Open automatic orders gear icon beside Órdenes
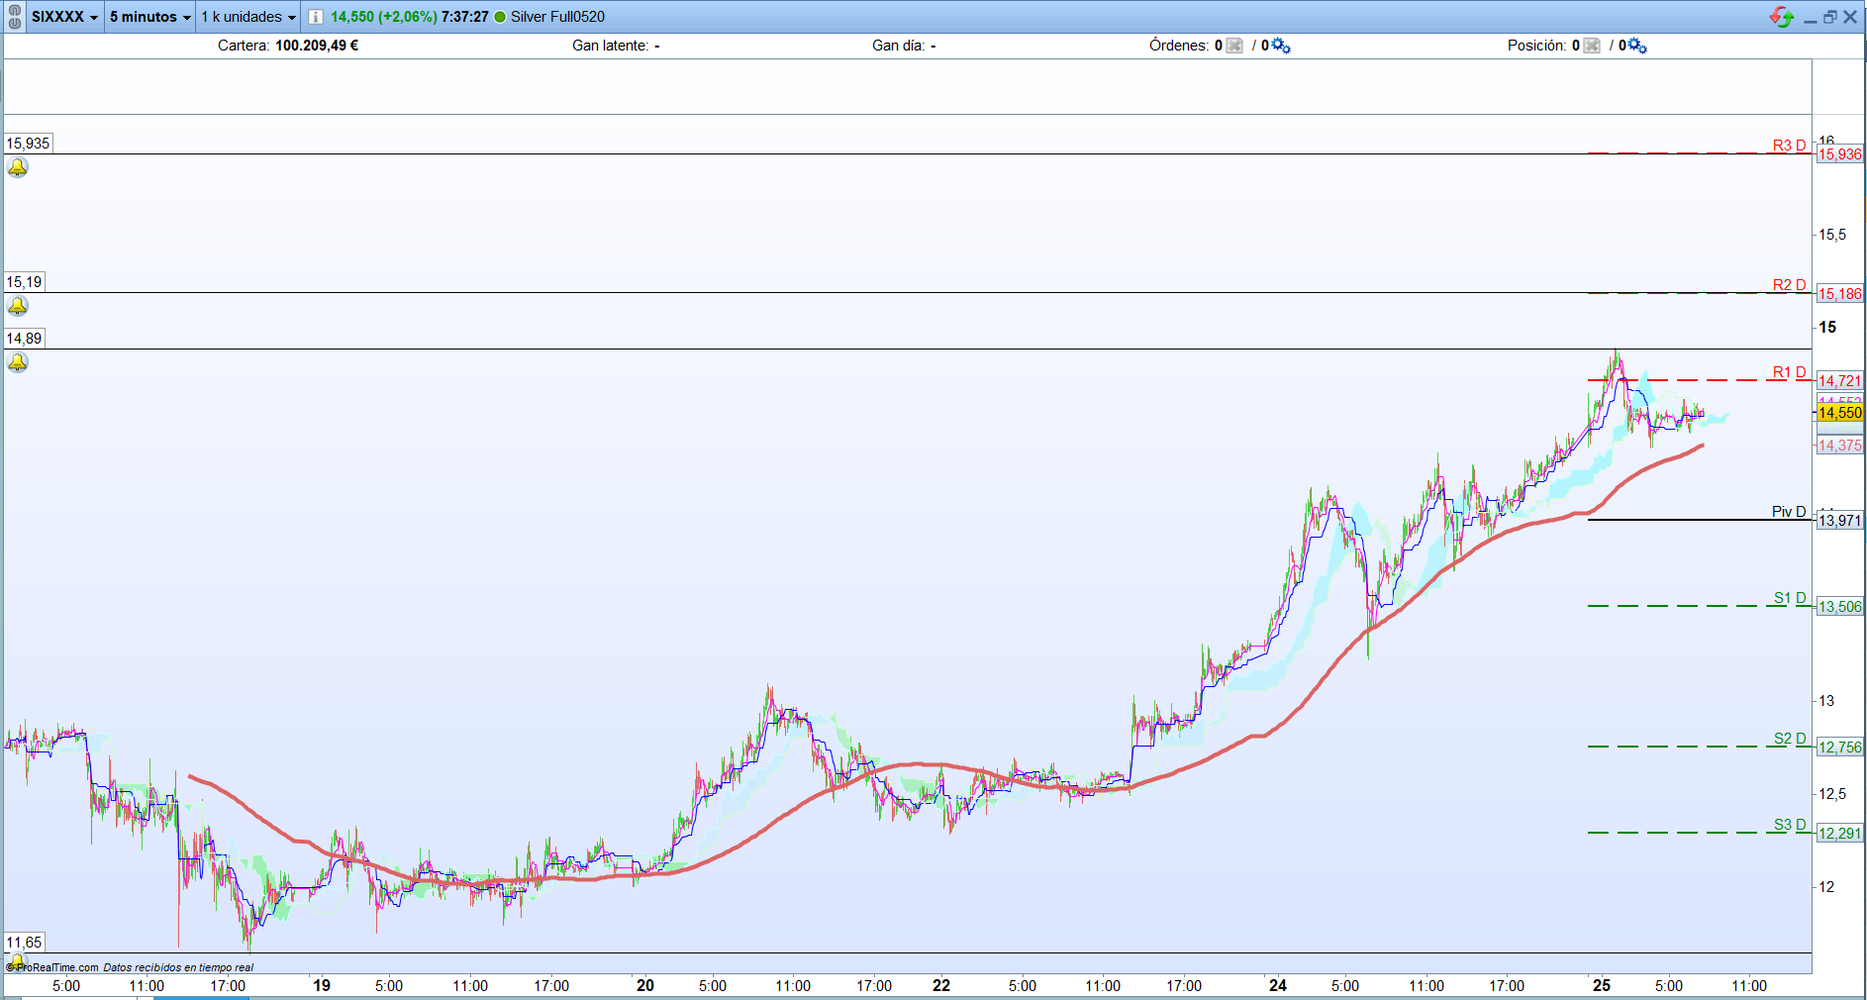The image size is (1867, 1000). (x=1280, y=46)
